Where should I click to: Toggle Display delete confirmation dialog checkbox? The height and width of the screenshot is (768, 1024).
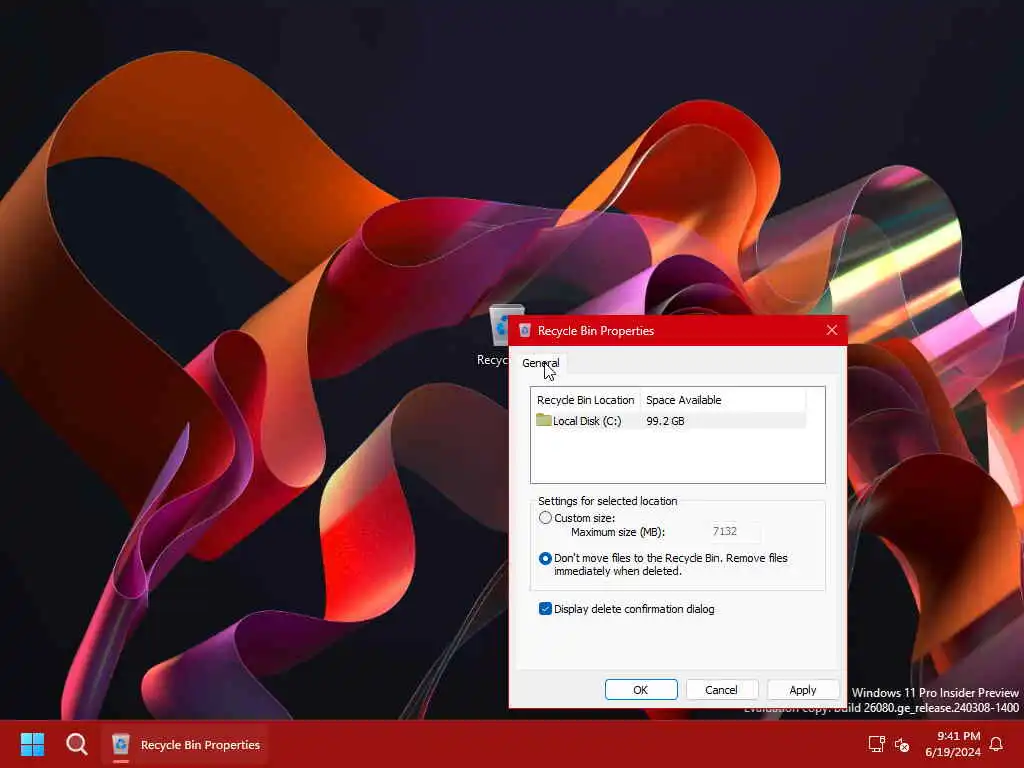point(545,609)
